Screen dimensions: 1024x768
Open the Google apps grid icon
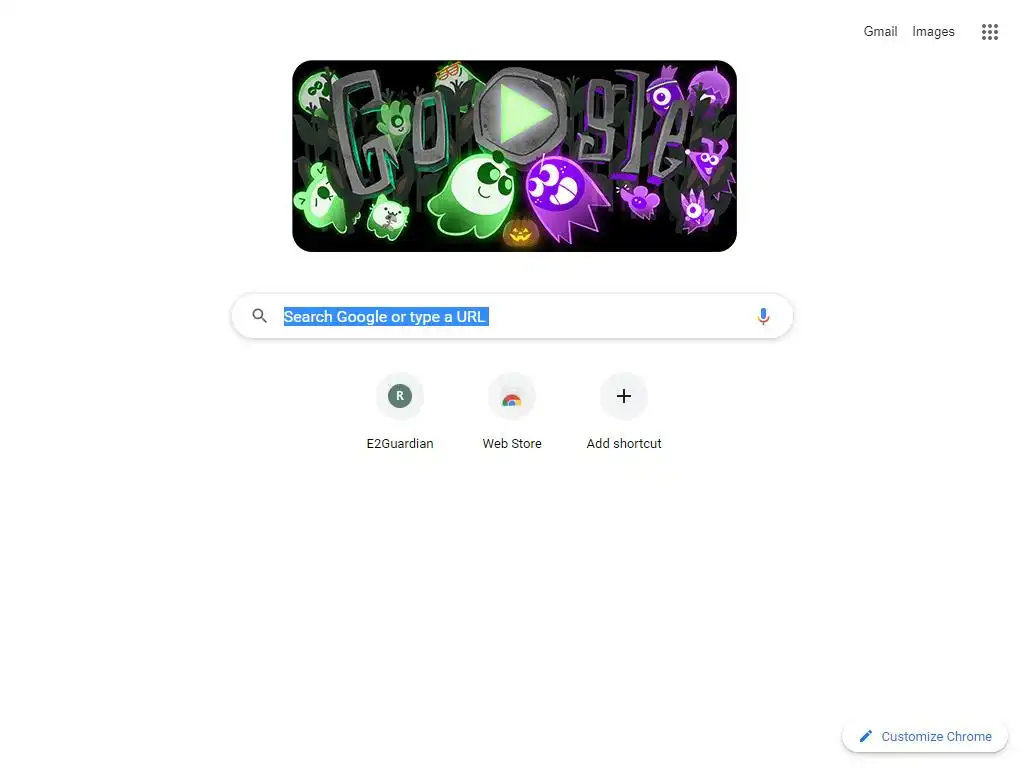coord(989,31)
